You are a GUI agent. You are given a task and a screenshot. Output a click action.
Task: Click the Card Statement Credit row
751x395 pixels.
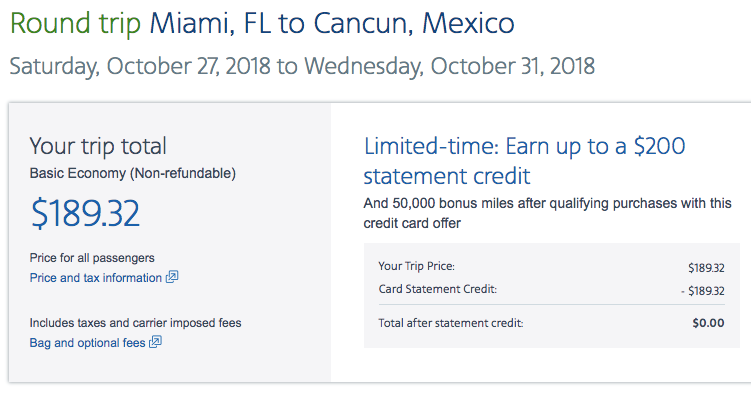click(x=551, y=290)
